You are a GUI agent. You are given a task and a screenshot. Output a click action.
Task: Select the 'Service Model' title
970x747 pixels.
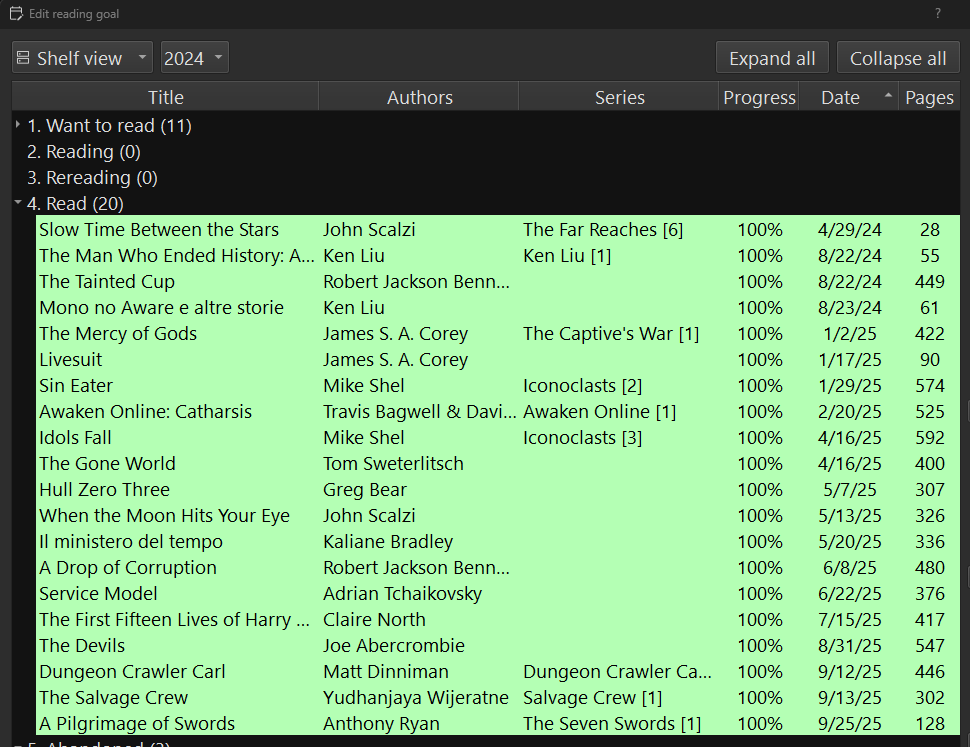(x=98, y=593)
